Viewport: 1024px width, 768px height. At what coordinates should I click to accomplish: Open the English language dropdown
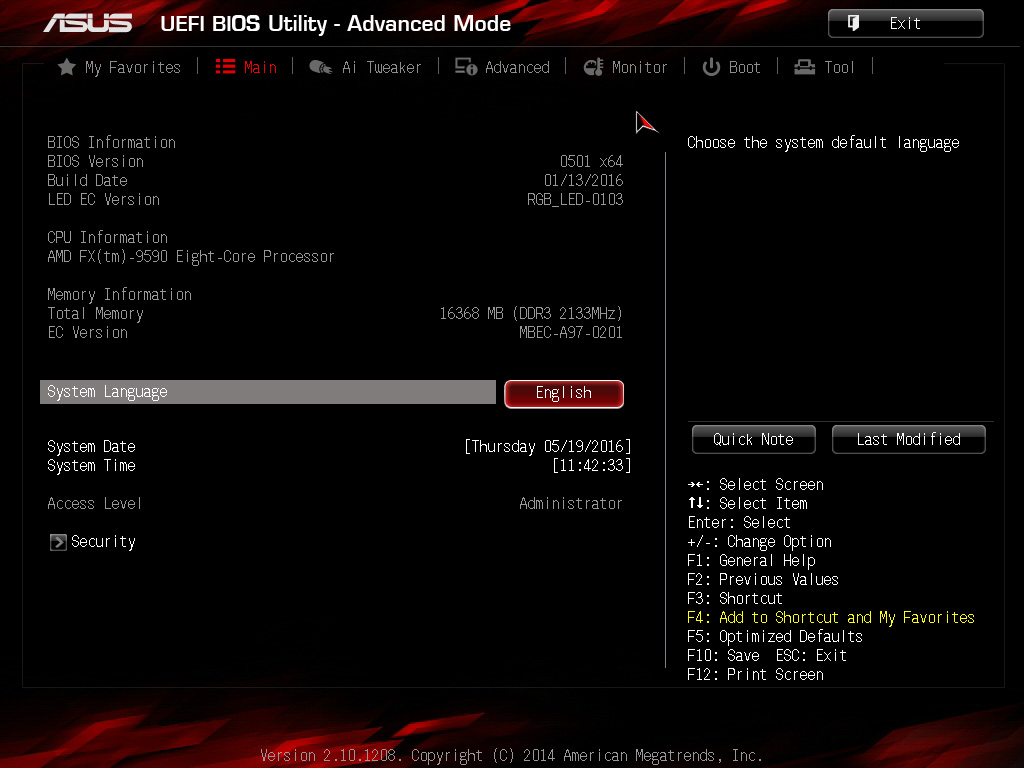(x=564, y=394)
